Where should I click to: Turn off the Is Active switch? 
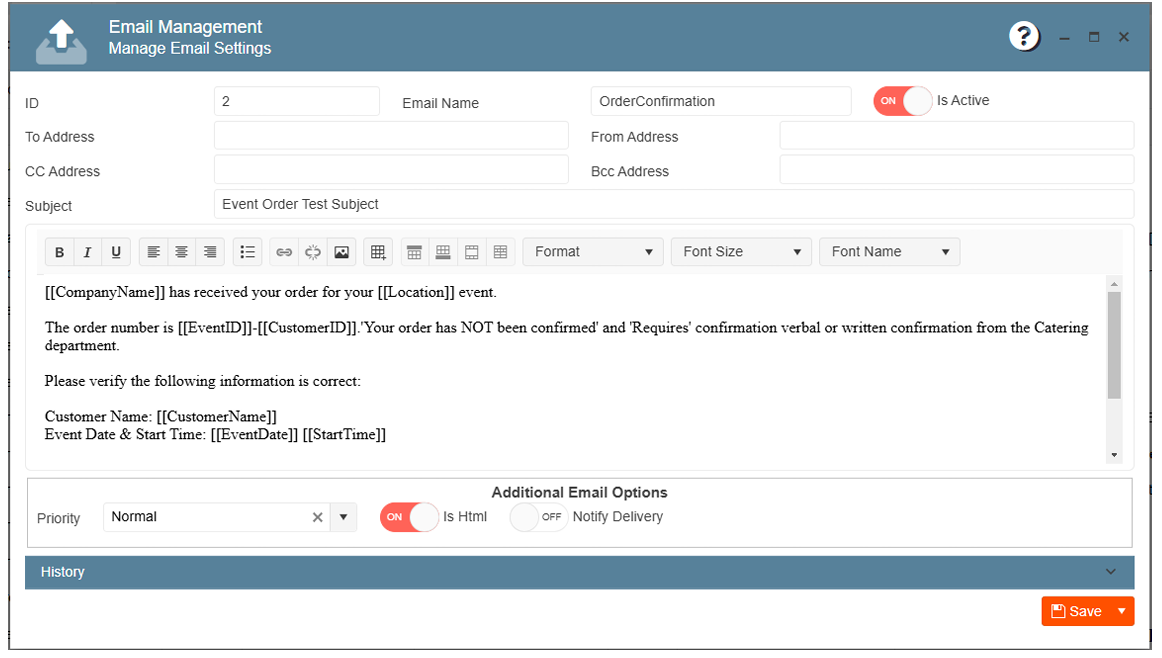point(902,101)
